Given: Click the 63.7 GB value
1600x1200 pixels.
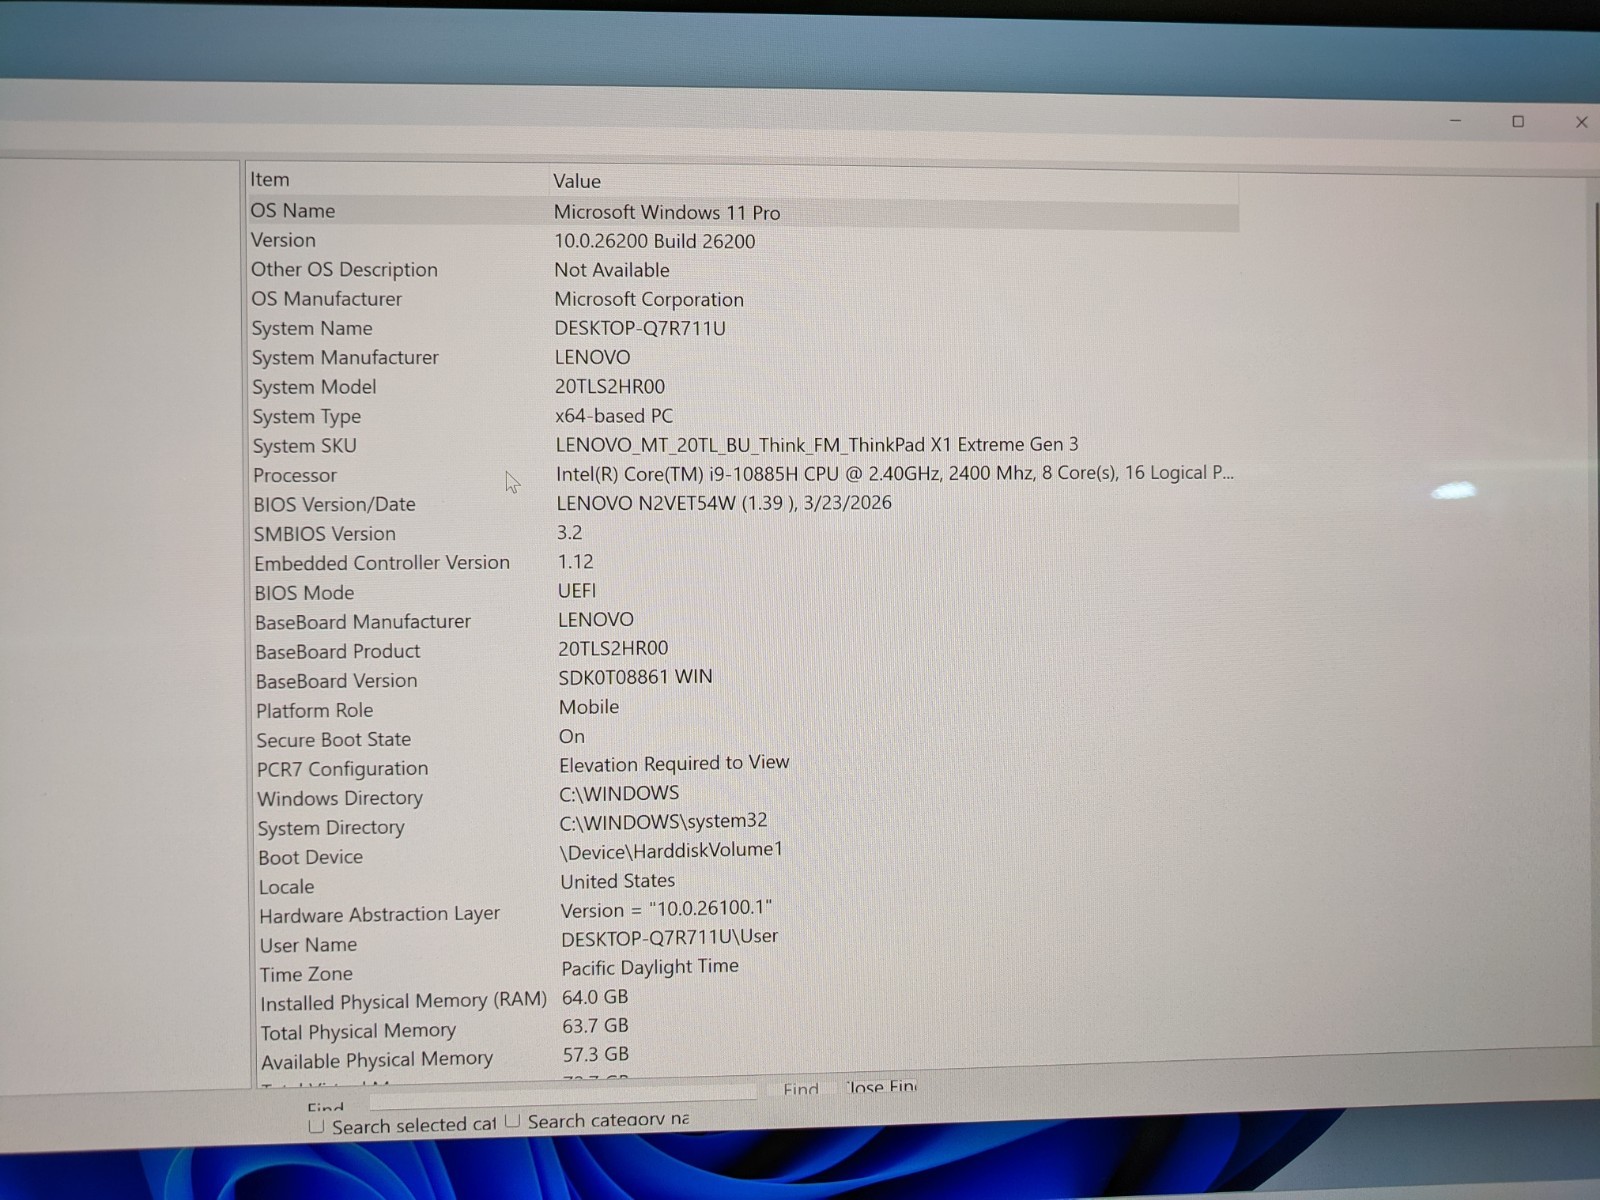Looking at the screenshot, I should coord(595,1026).
